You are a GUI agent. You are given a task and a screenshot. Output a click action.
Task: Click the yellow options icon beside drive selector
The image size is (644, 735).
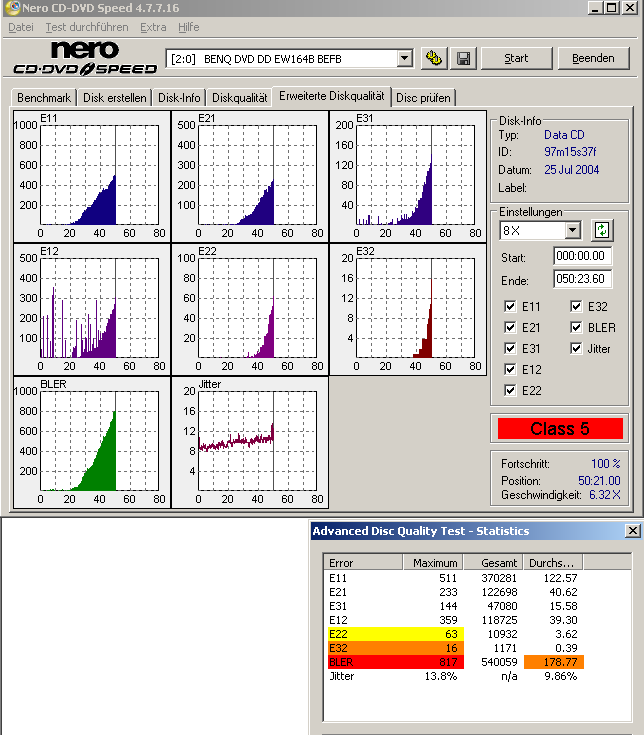(434, 58)
